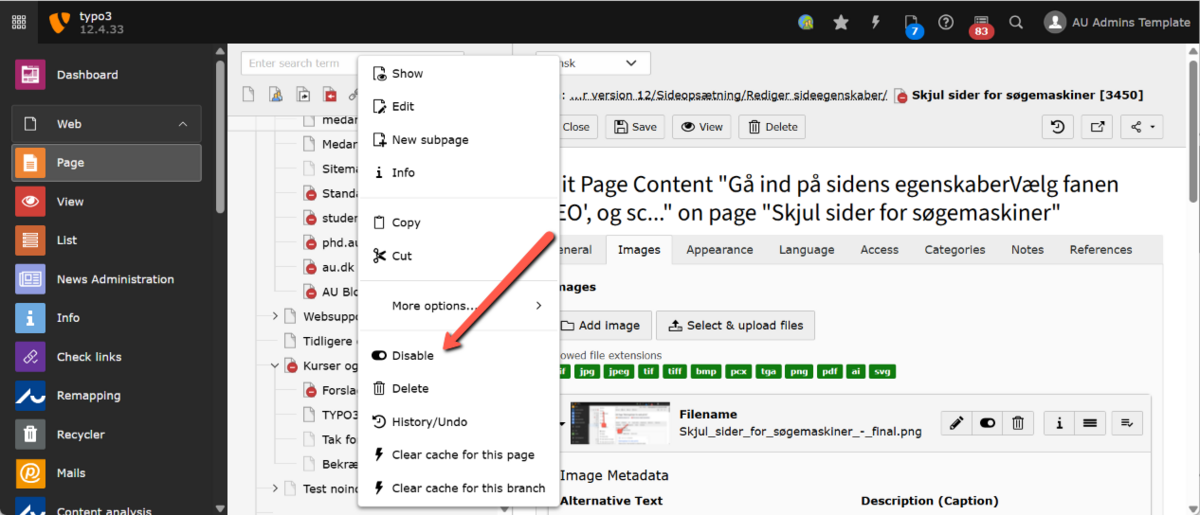Select Disable in the context menu
Image resolution: width=1200 pixels, height=515 pixels.
click(412, 356)
